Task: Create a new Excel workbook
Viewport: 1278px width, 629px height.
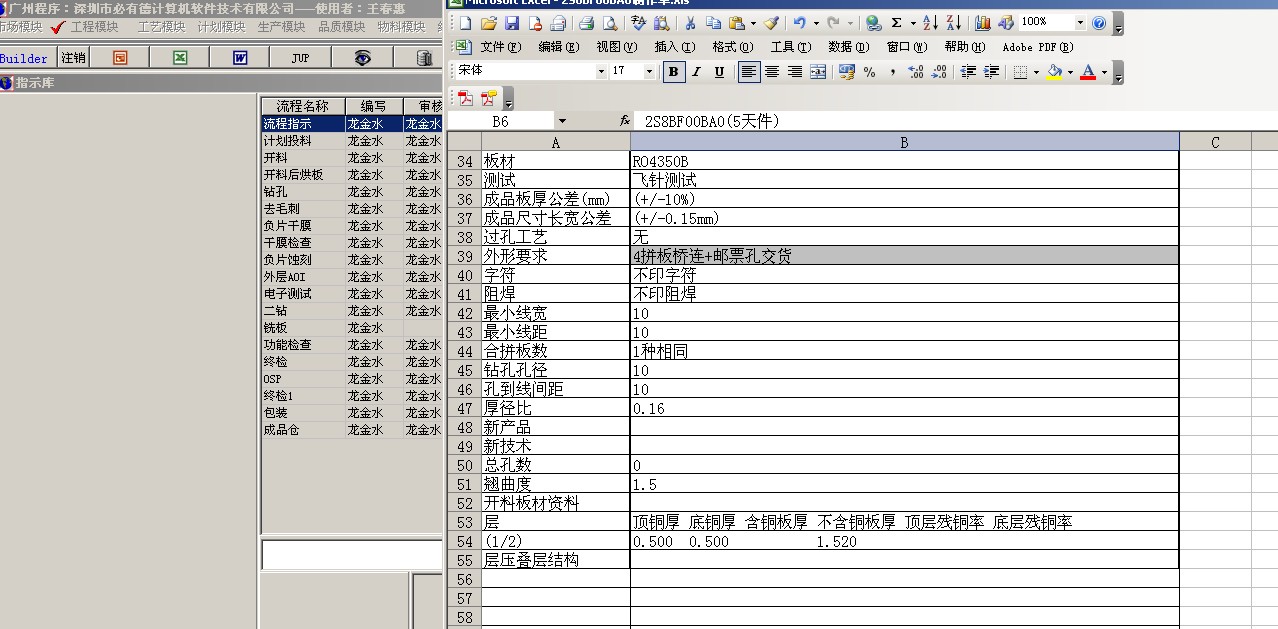Action: 465,22
